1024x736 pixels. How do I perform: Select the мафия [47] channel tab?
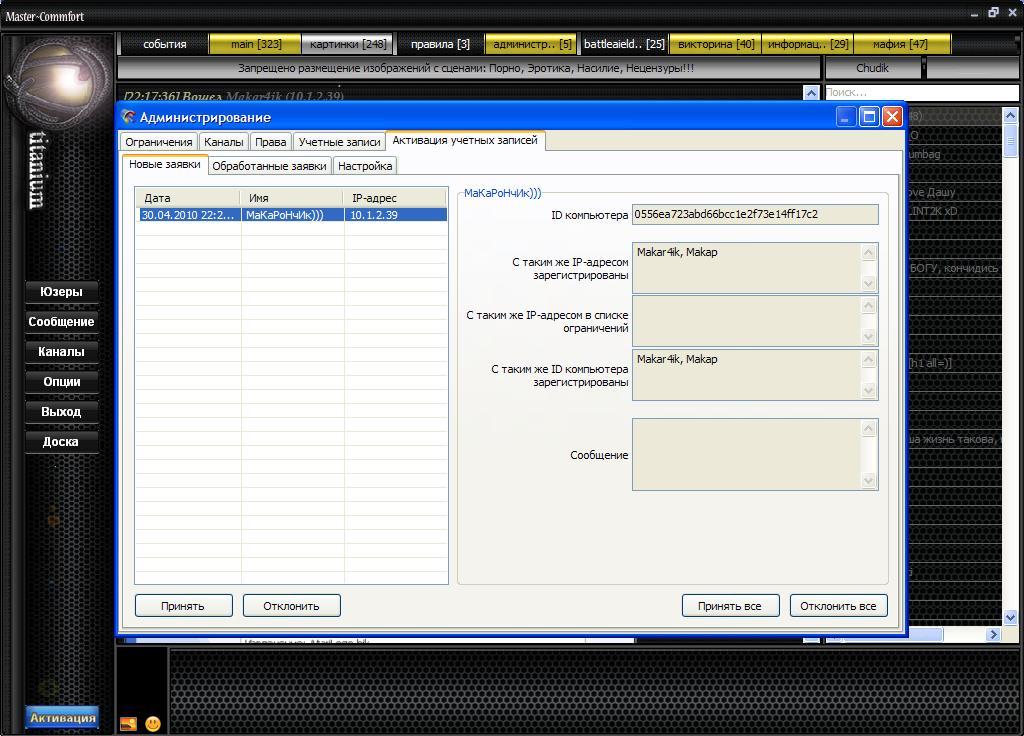[900, 44]
